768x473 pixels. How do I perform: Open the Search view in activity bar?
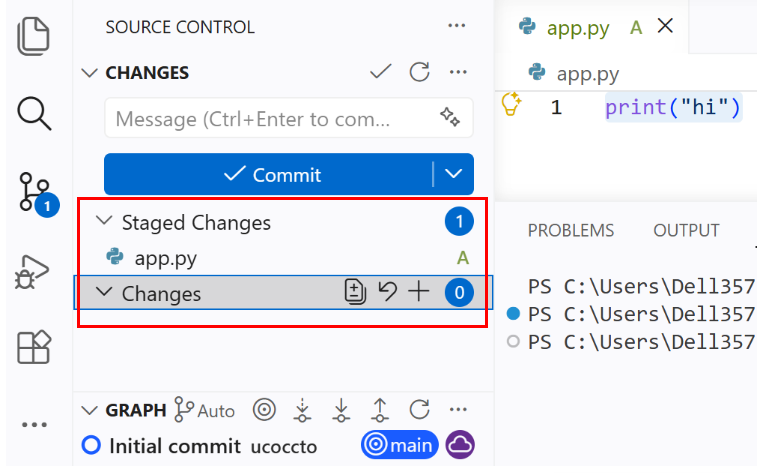click(34, 114)
